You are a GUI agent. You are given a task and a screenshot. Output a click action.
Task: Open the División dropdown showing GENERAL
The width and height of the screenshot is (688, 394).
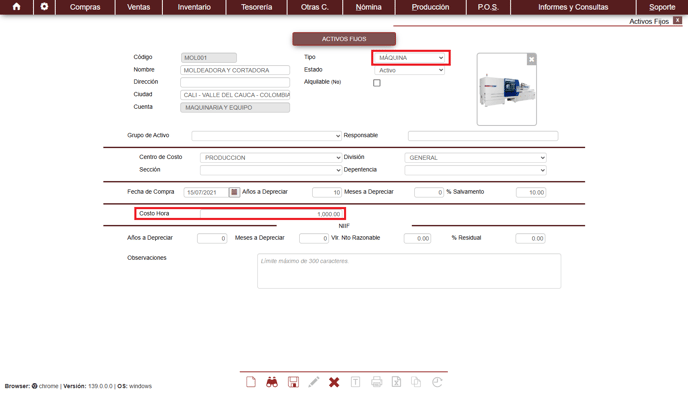(x=476, y=158)
